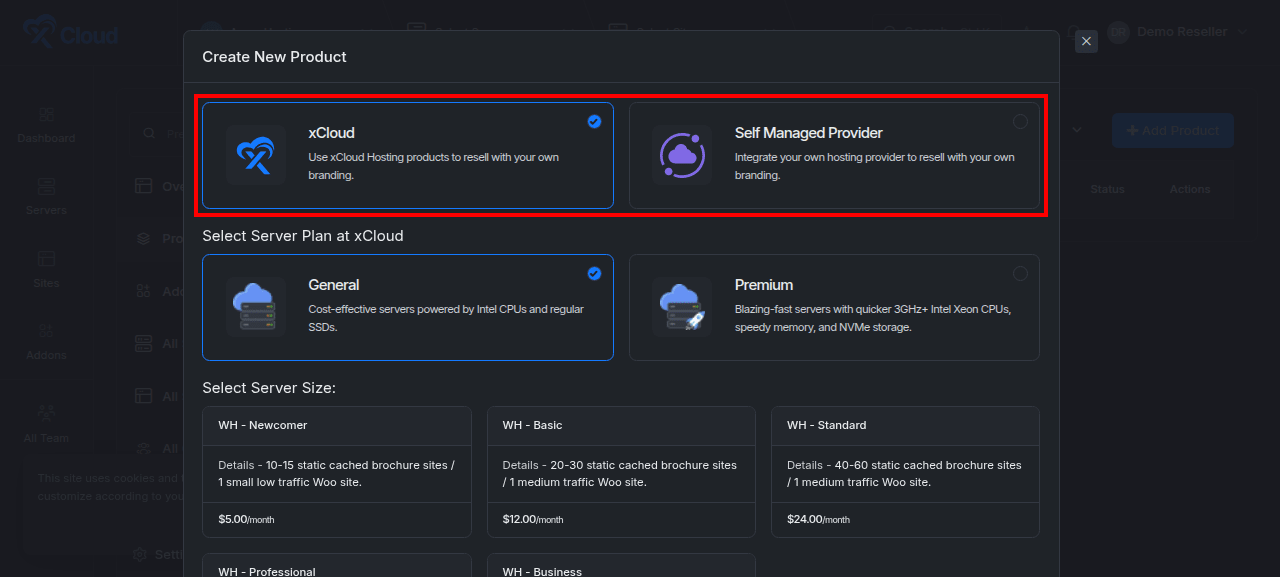Click the 'xCloud' provider card title
Viewport: 1280px width, 577px height.
pos(331,133)
